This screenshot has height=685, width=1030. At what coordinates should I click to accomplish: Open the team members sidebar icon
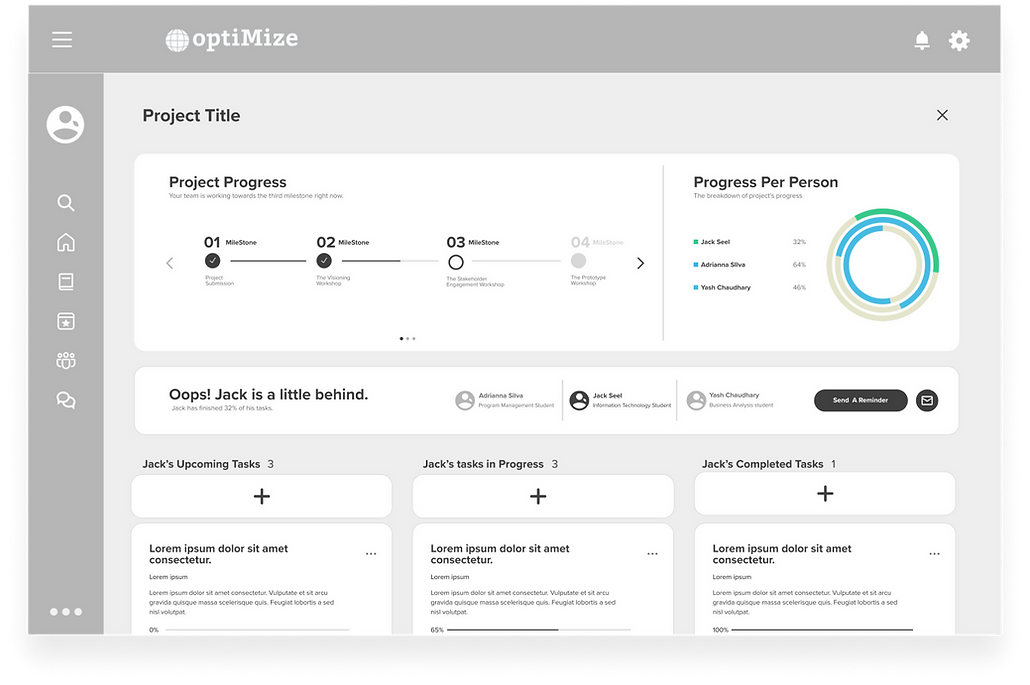tap(66, 361)
